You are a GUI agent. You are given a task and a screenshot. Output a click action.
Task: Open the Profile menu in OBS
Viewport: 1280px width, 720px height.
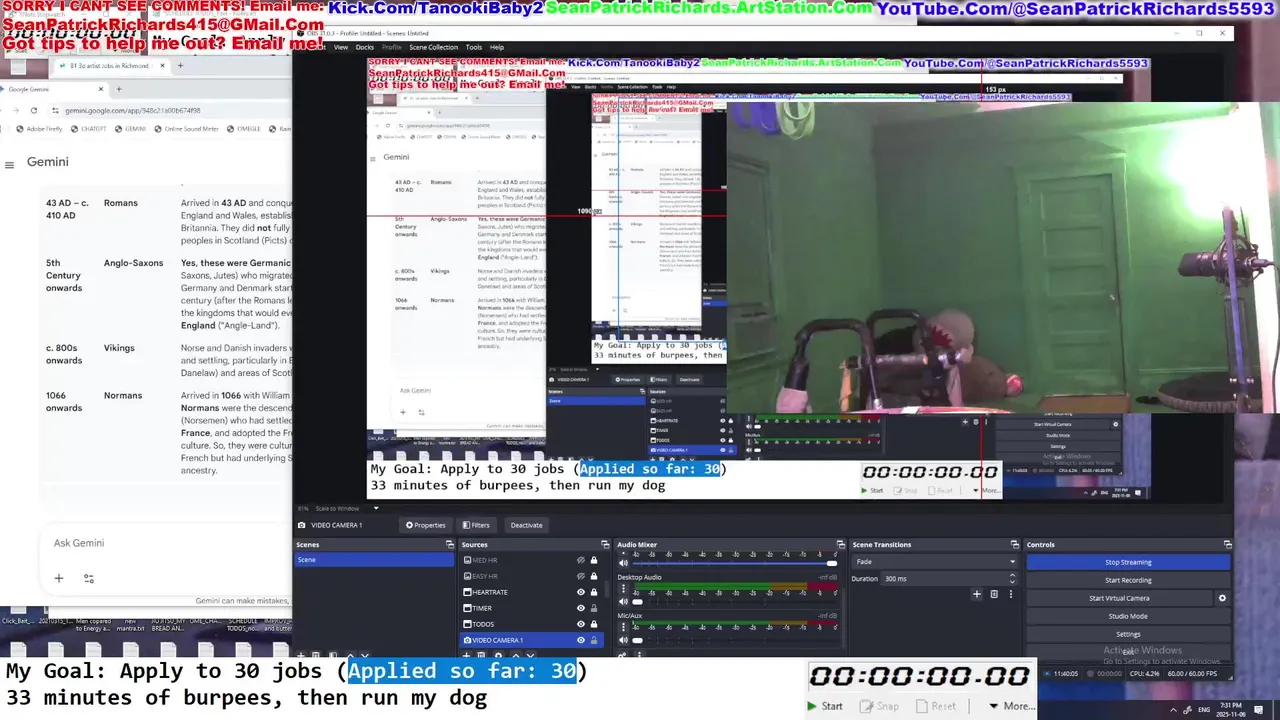[392, 47]
